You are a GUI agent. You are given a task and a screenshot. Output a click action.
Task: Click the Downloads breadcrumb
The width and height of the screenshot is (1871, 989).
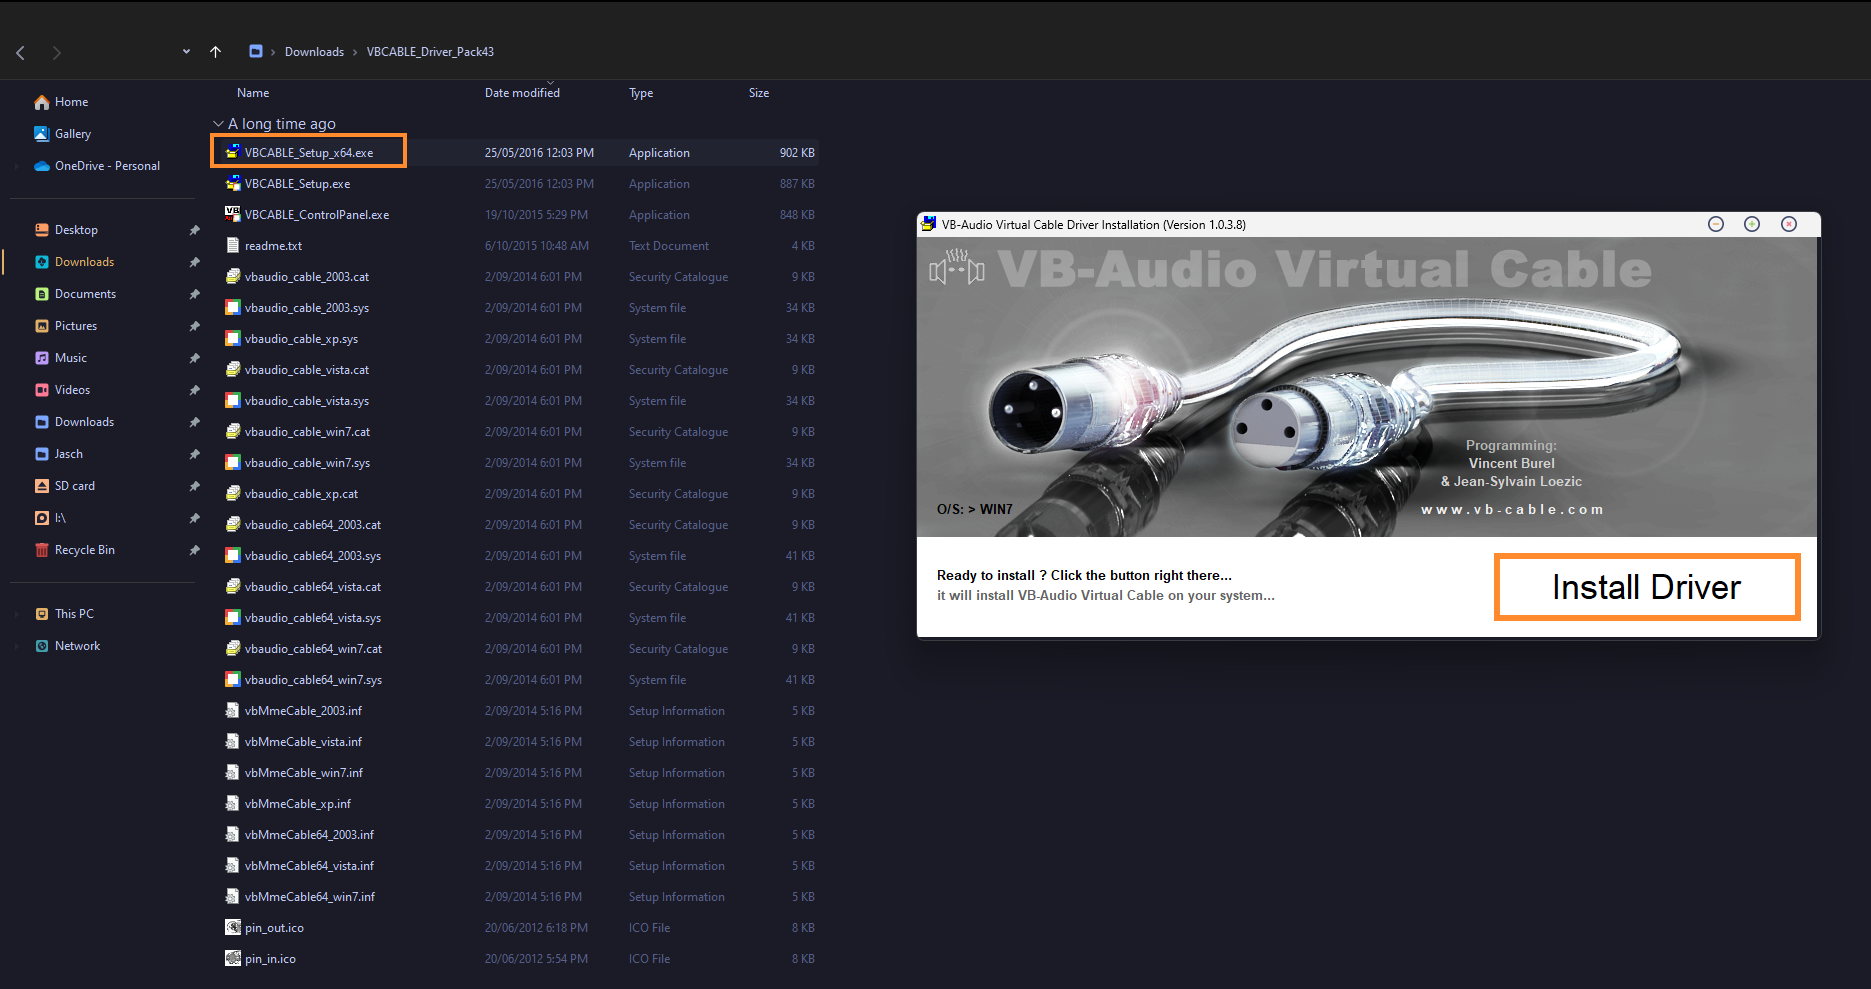pyautogui.click(x=314, y=52)
